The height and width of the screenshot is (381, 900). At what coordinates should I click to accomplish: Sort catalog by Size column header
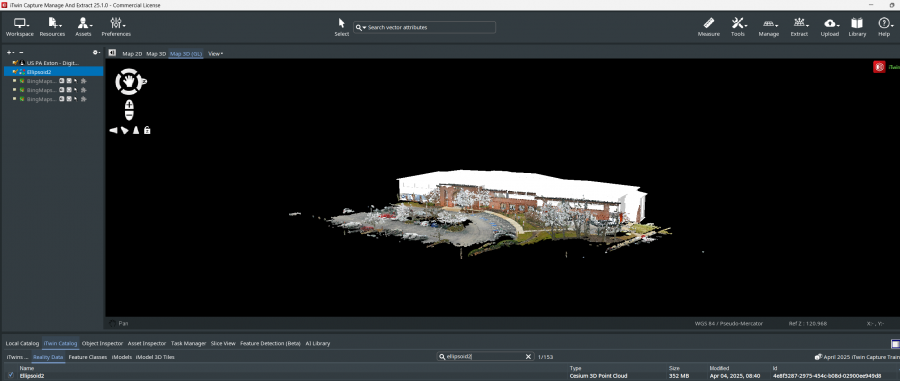tap(674, 368)
